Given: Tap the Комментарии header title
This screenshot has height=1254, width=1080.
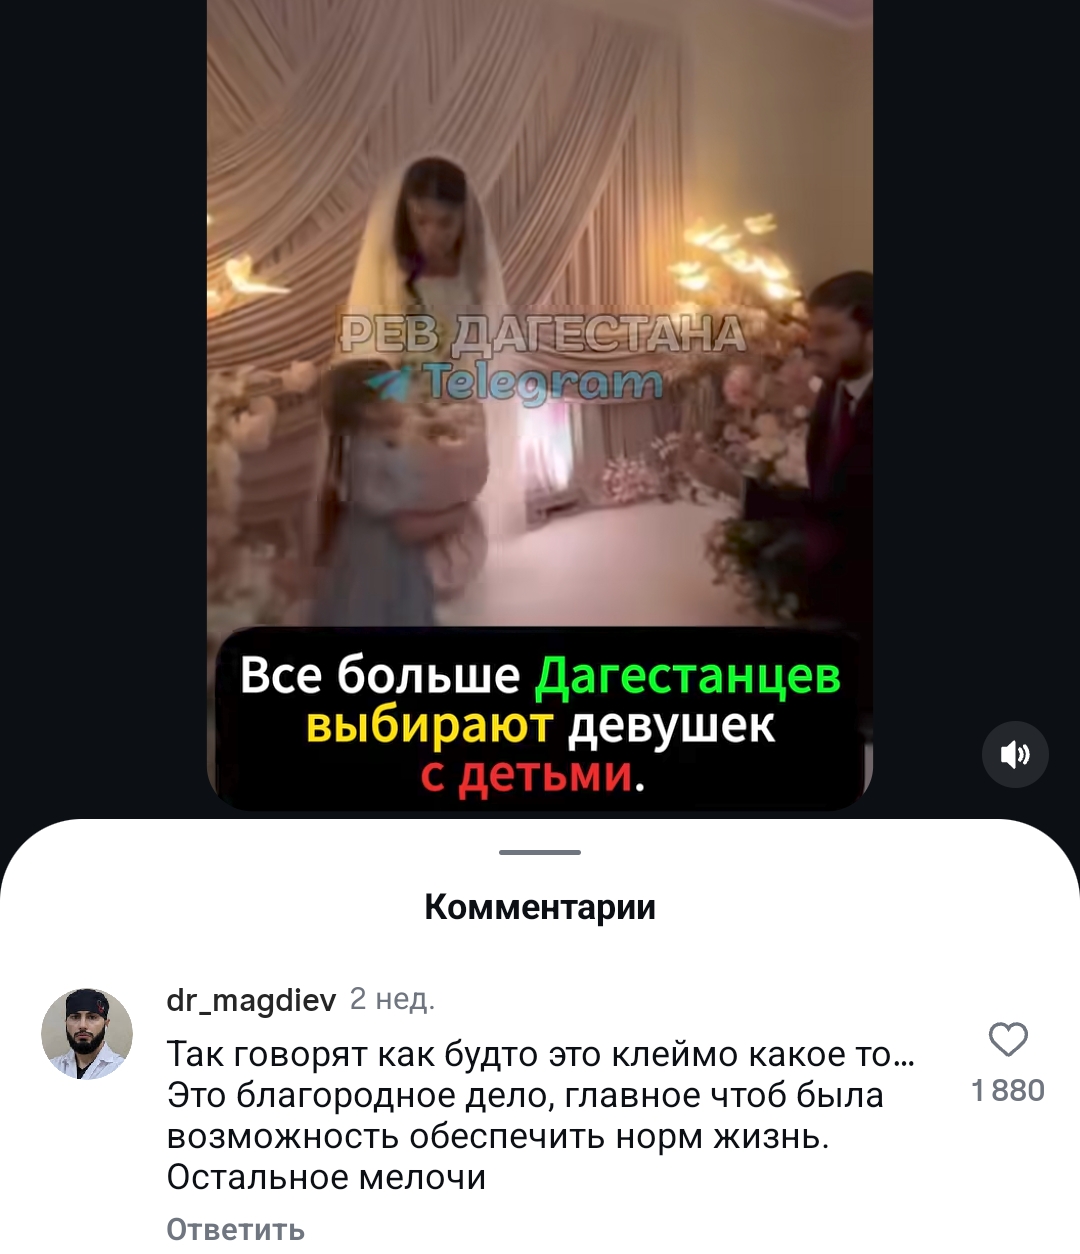Looking at the screenshot, I should pyautogui.click(x=540, y=907).
